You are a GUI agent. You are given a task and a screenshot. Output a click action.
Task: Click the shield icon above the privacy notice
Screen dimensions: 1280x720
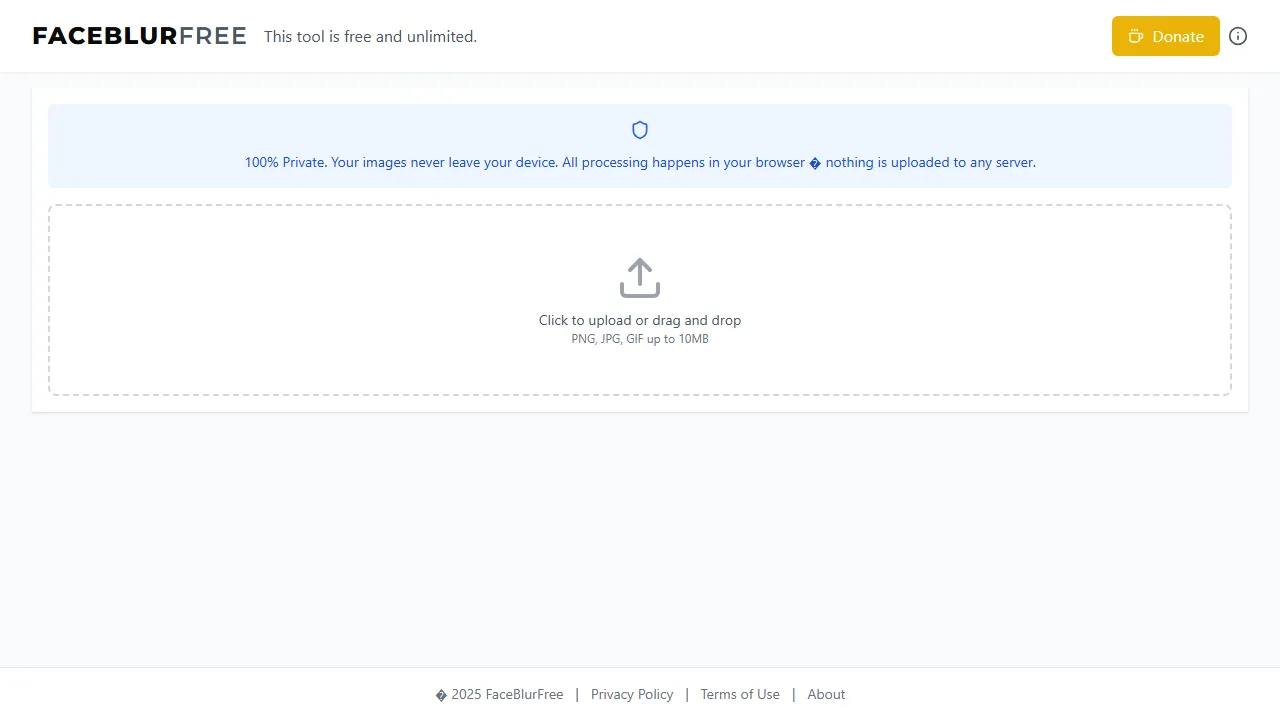pyautogui.click(x=639, y=130)
